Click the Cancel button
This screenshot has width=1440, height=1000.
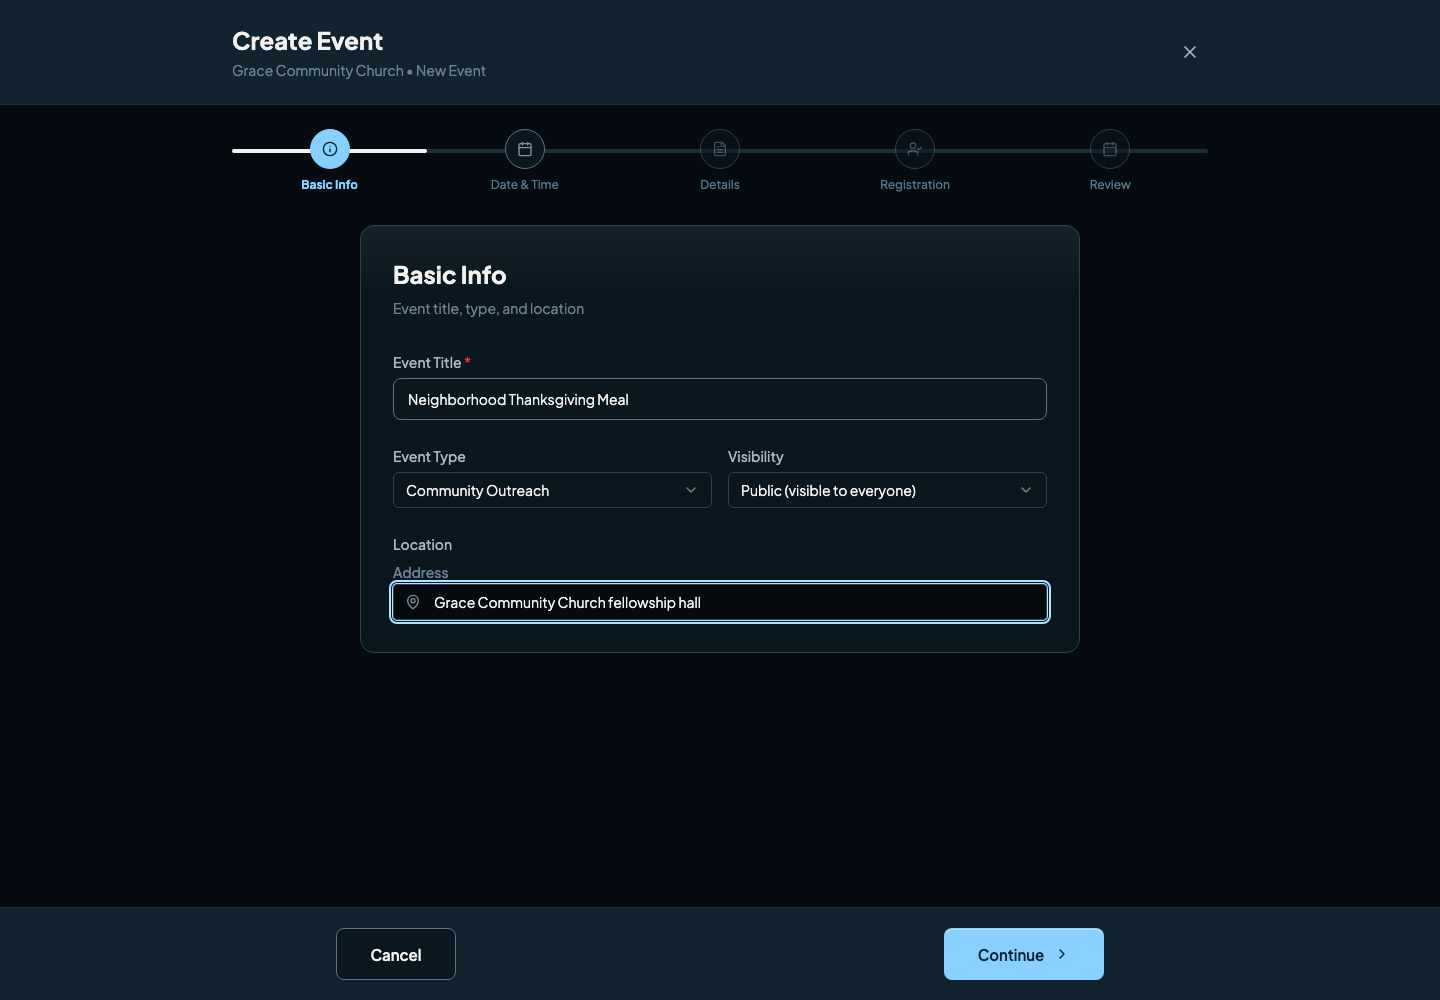pos(396,954)
